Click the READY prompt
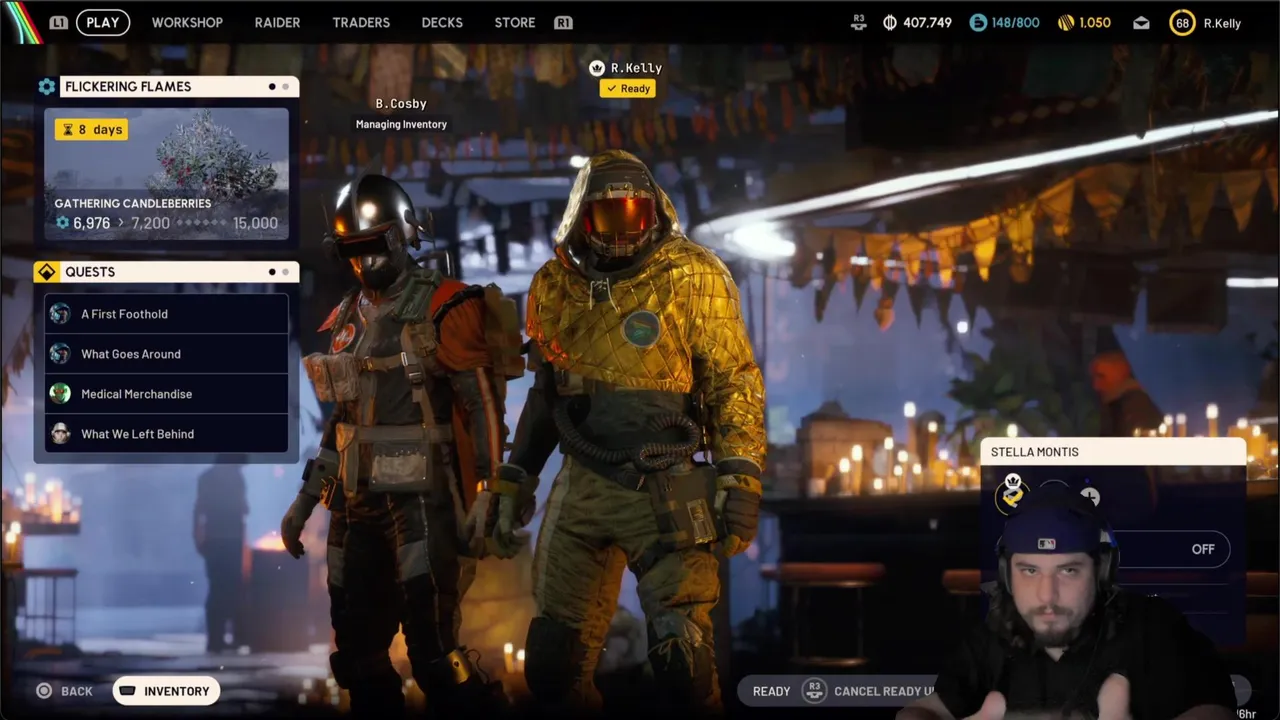Image resolution: width=1280 pixels, height=720 pixels. pos(771,691)
